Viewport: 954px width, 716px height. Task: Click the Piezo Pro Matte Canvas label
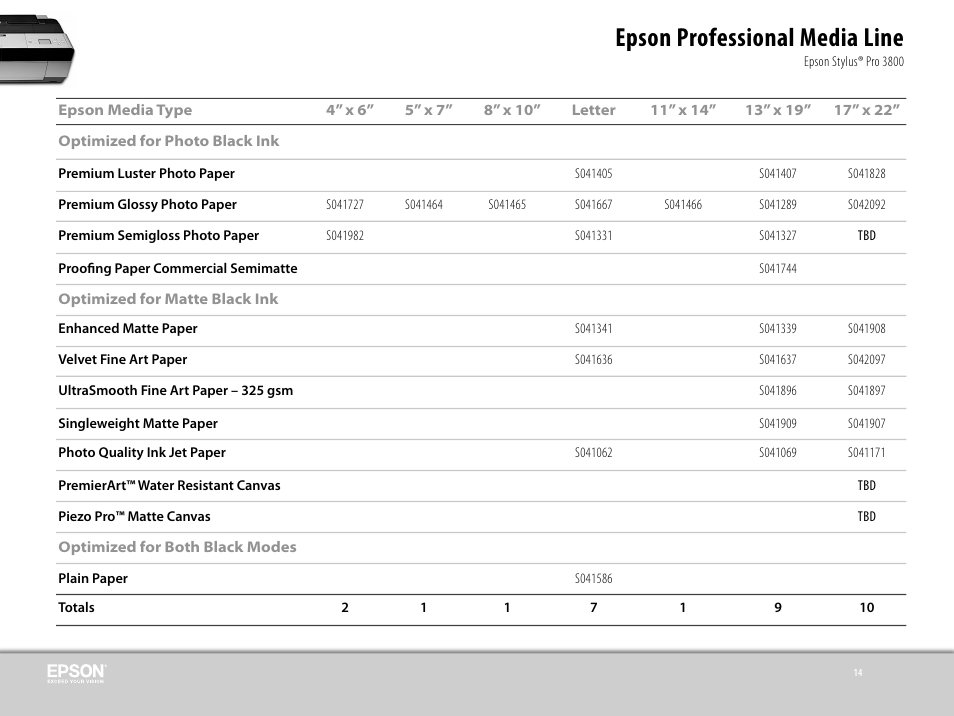[134, 516]
